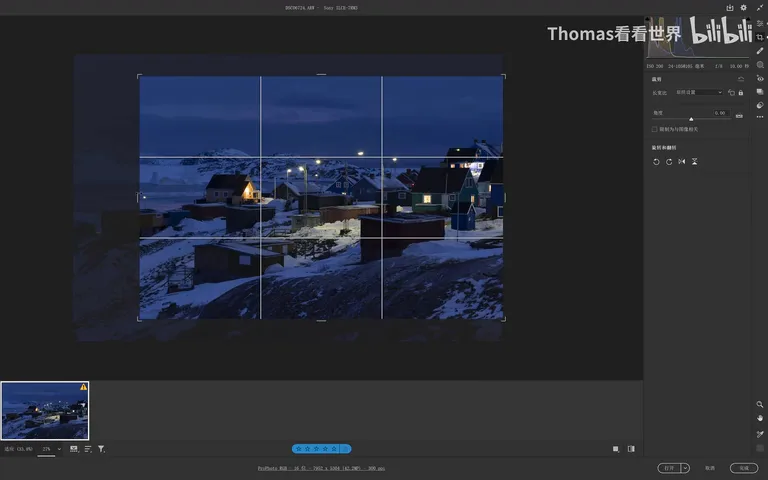Open the Masking tool circle icon

760,65
